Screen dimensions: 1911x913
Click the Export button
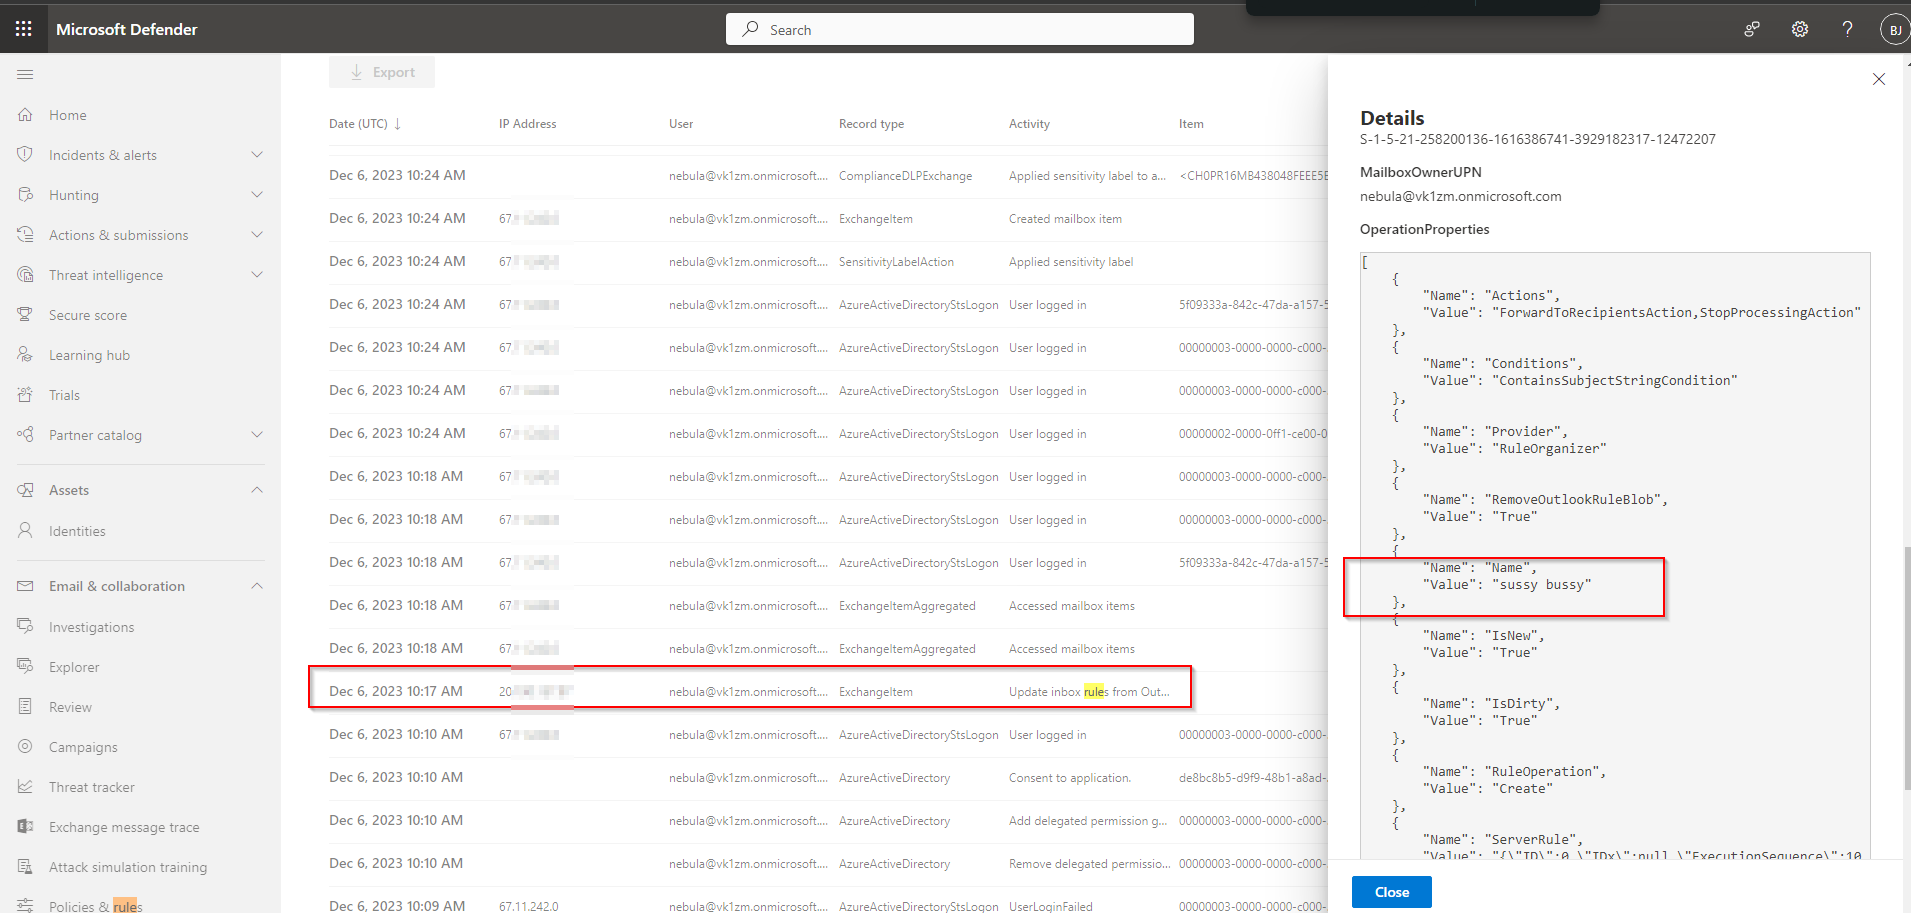tap(382, 72)
